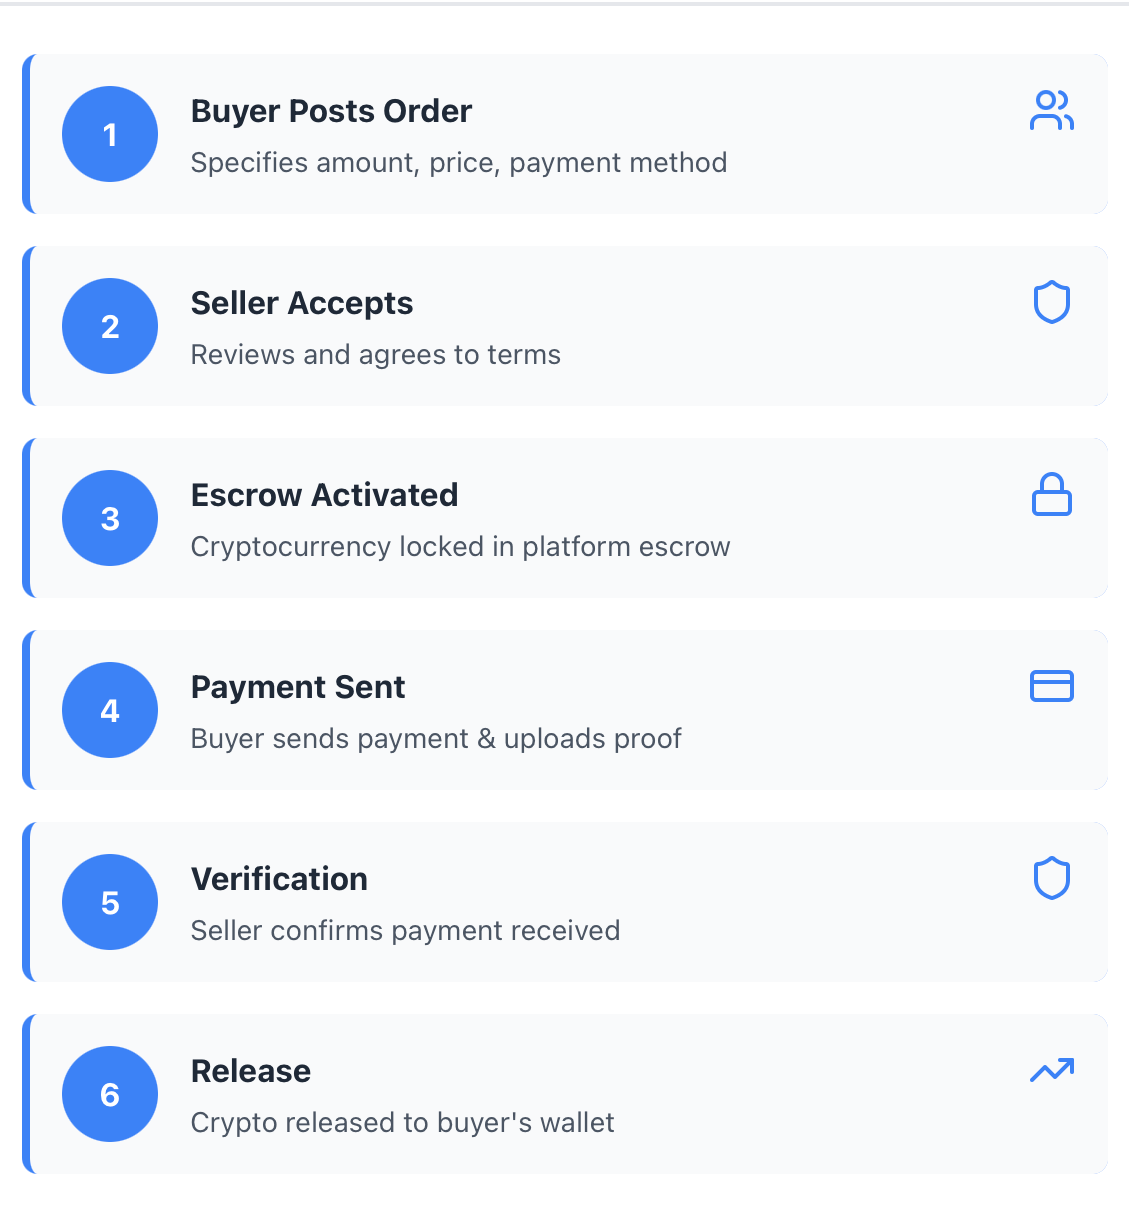
Task: Click 'Cryptocurrency locked in platform escrow' text
Action: pos(460,547)
